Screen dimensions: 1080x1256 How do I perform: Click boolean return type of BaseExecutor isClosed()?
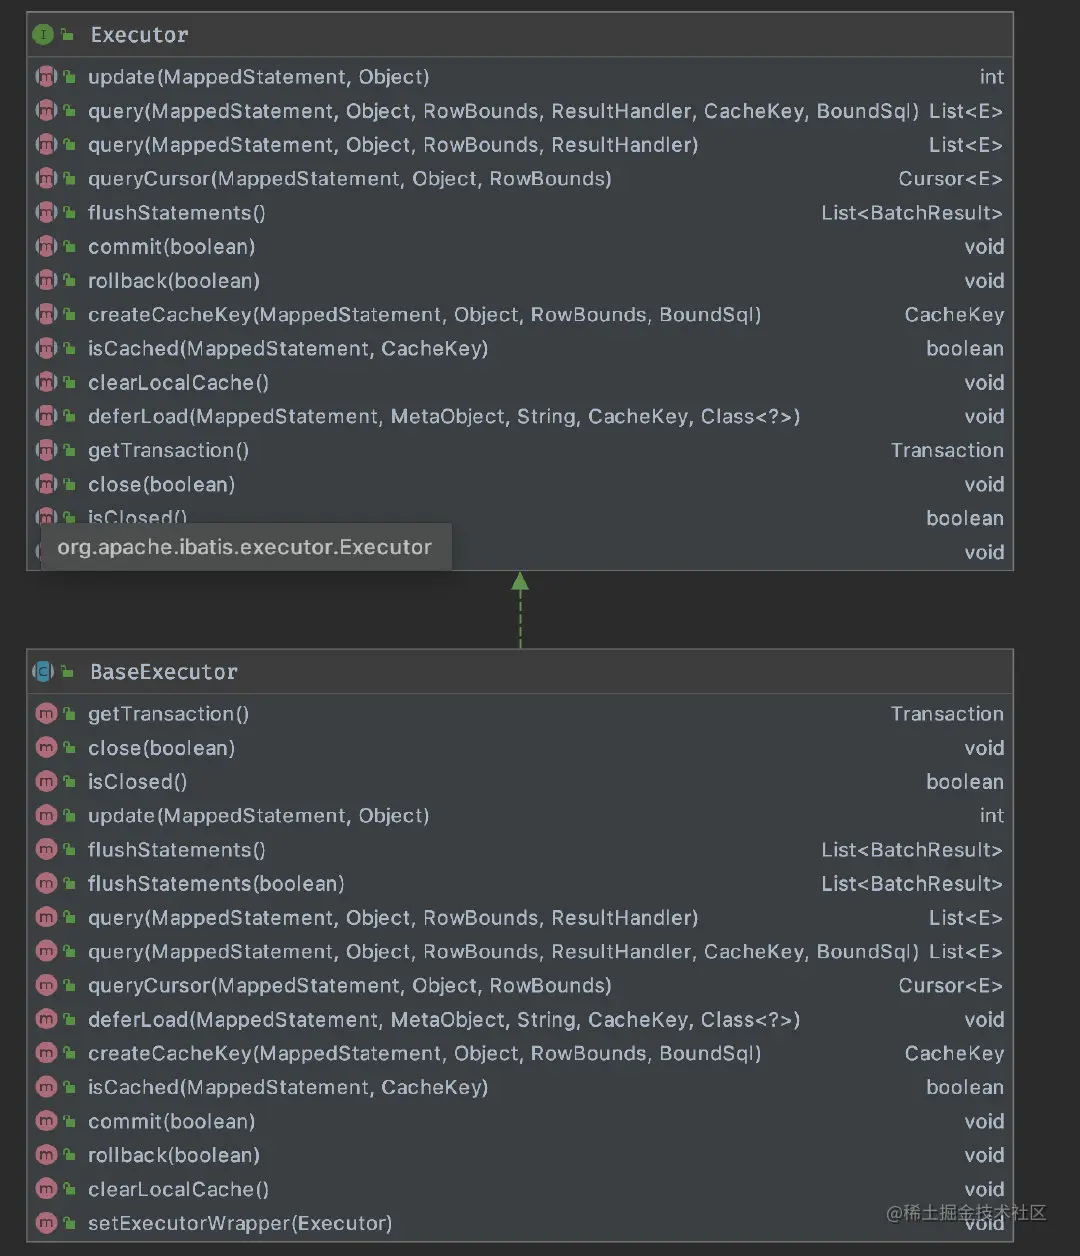pos(965,782)
